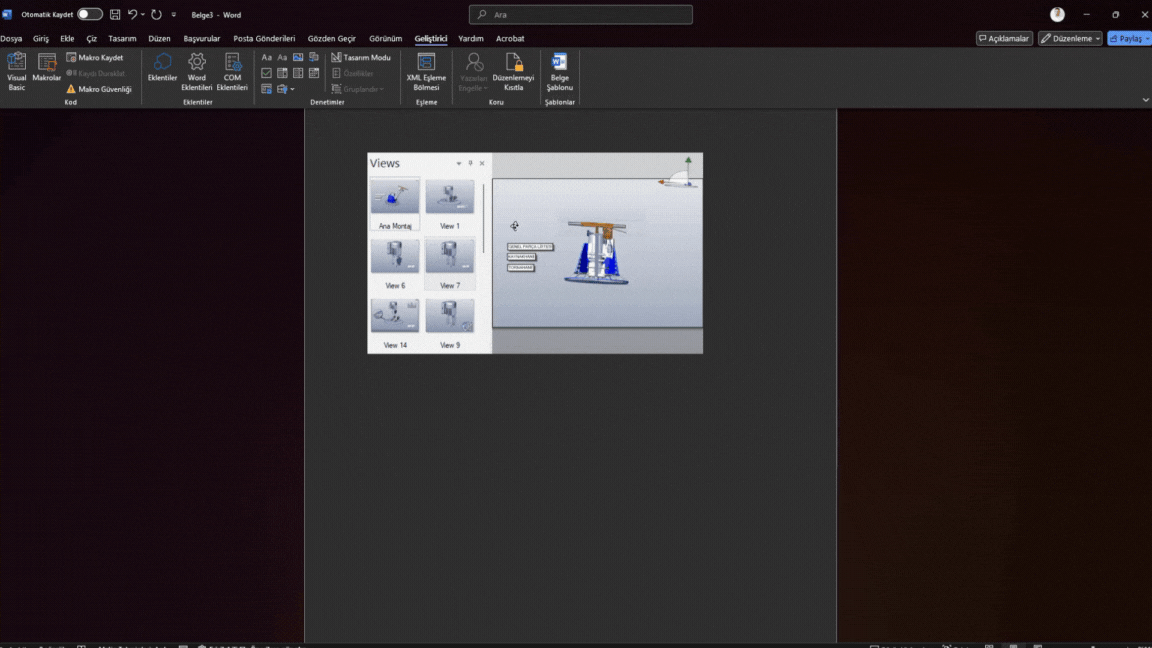1152x648 pixels.
Task: Insert a checkbox content control
Action: coord(266,73)
